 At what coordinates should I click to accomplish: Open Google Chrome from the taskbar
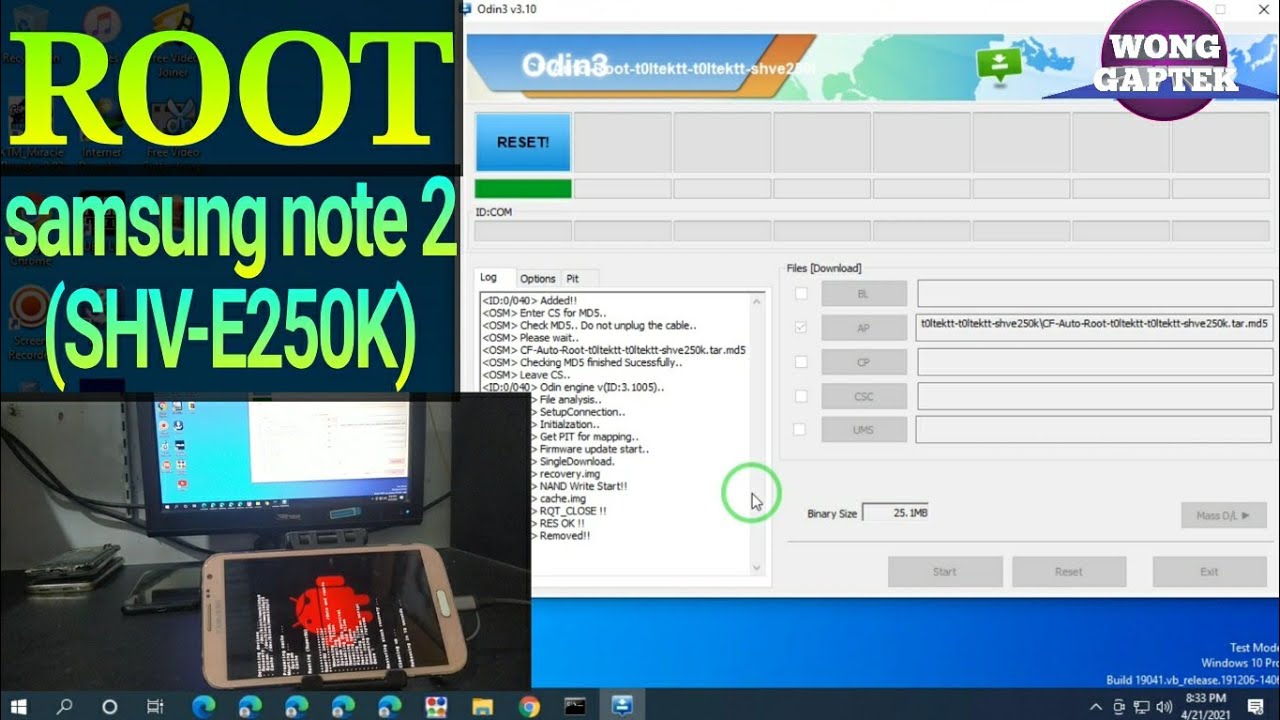(x=528, y=706)
